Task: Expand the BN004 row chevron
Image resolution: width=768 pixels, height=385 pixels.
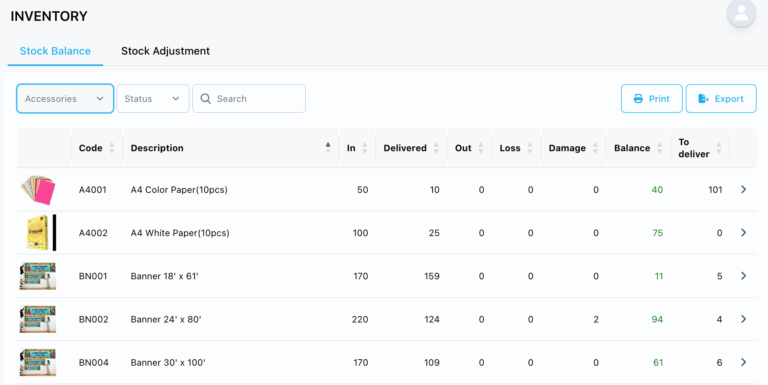Action: (744, 362)
